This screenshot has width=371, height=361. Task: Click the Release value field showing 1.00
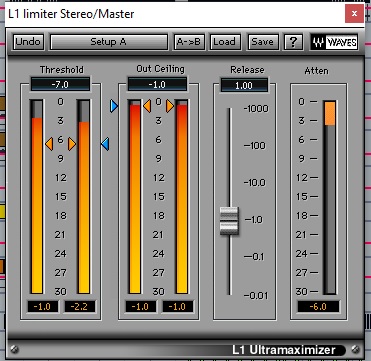pyautogui.click(x=244, y=85)
